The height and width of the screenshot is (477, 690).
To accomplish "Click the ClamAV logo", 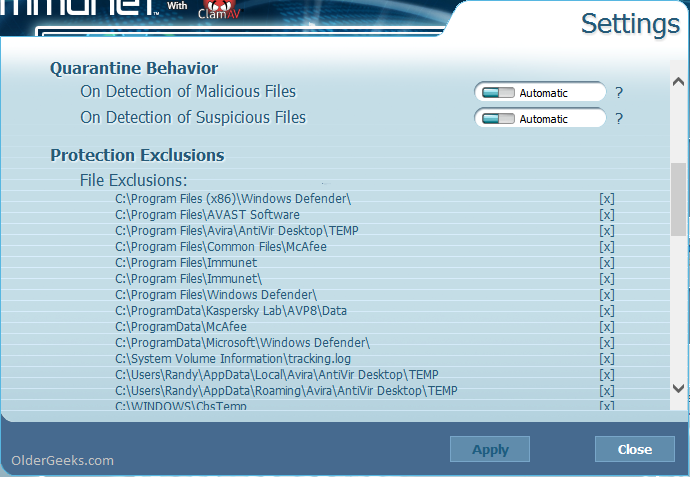I will pyautogui.click(x=219, y=10).
